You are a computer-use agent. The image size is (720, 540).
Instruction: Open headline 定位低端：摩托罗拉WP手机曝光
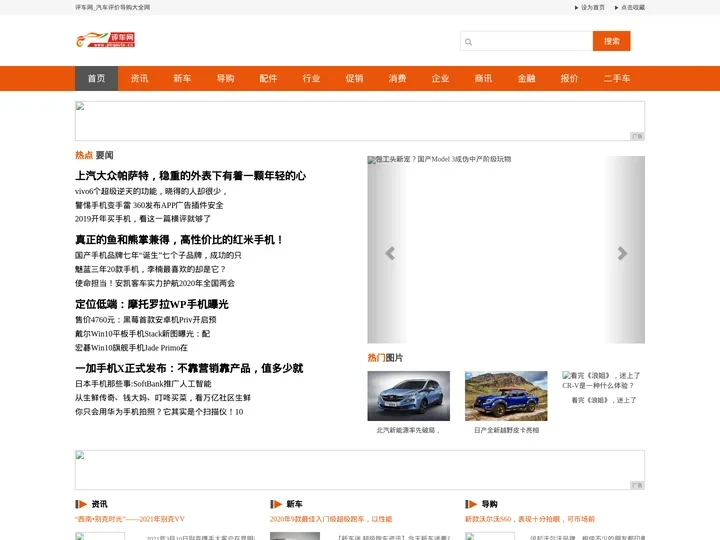[x=152, y=304]
